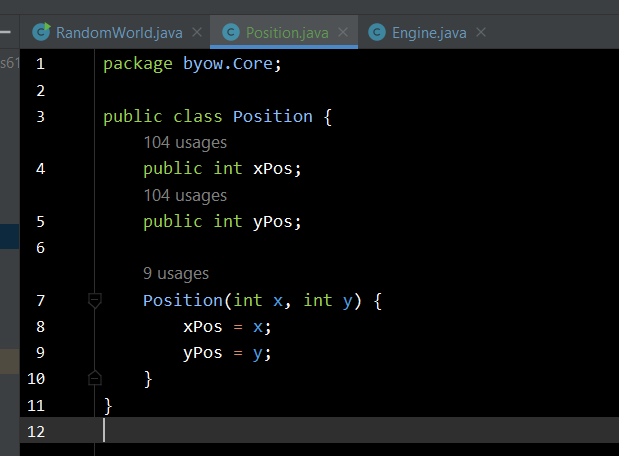Switch to the RandomWorld.java tab

118,32
